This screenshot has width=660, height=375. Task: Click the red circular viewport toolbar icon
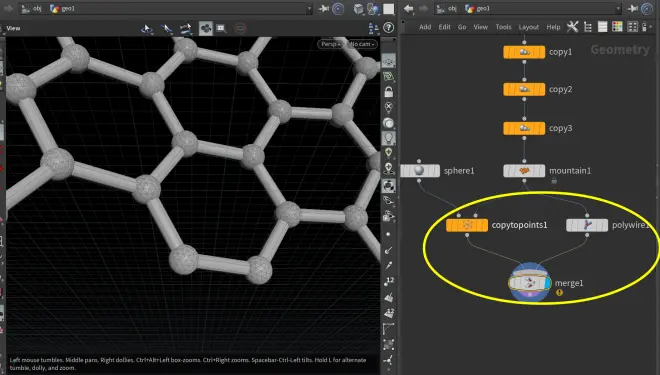pos(240,28)
